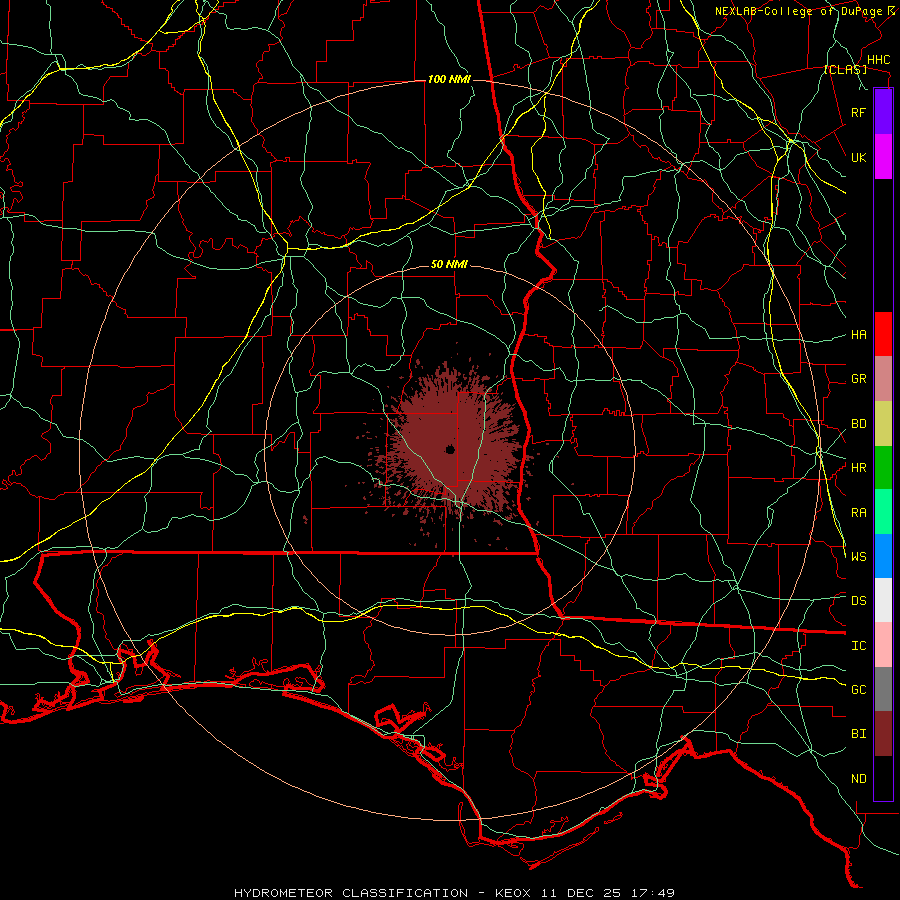Click the "HR" legend label
The image size is (900, 900).
point(859,468)
